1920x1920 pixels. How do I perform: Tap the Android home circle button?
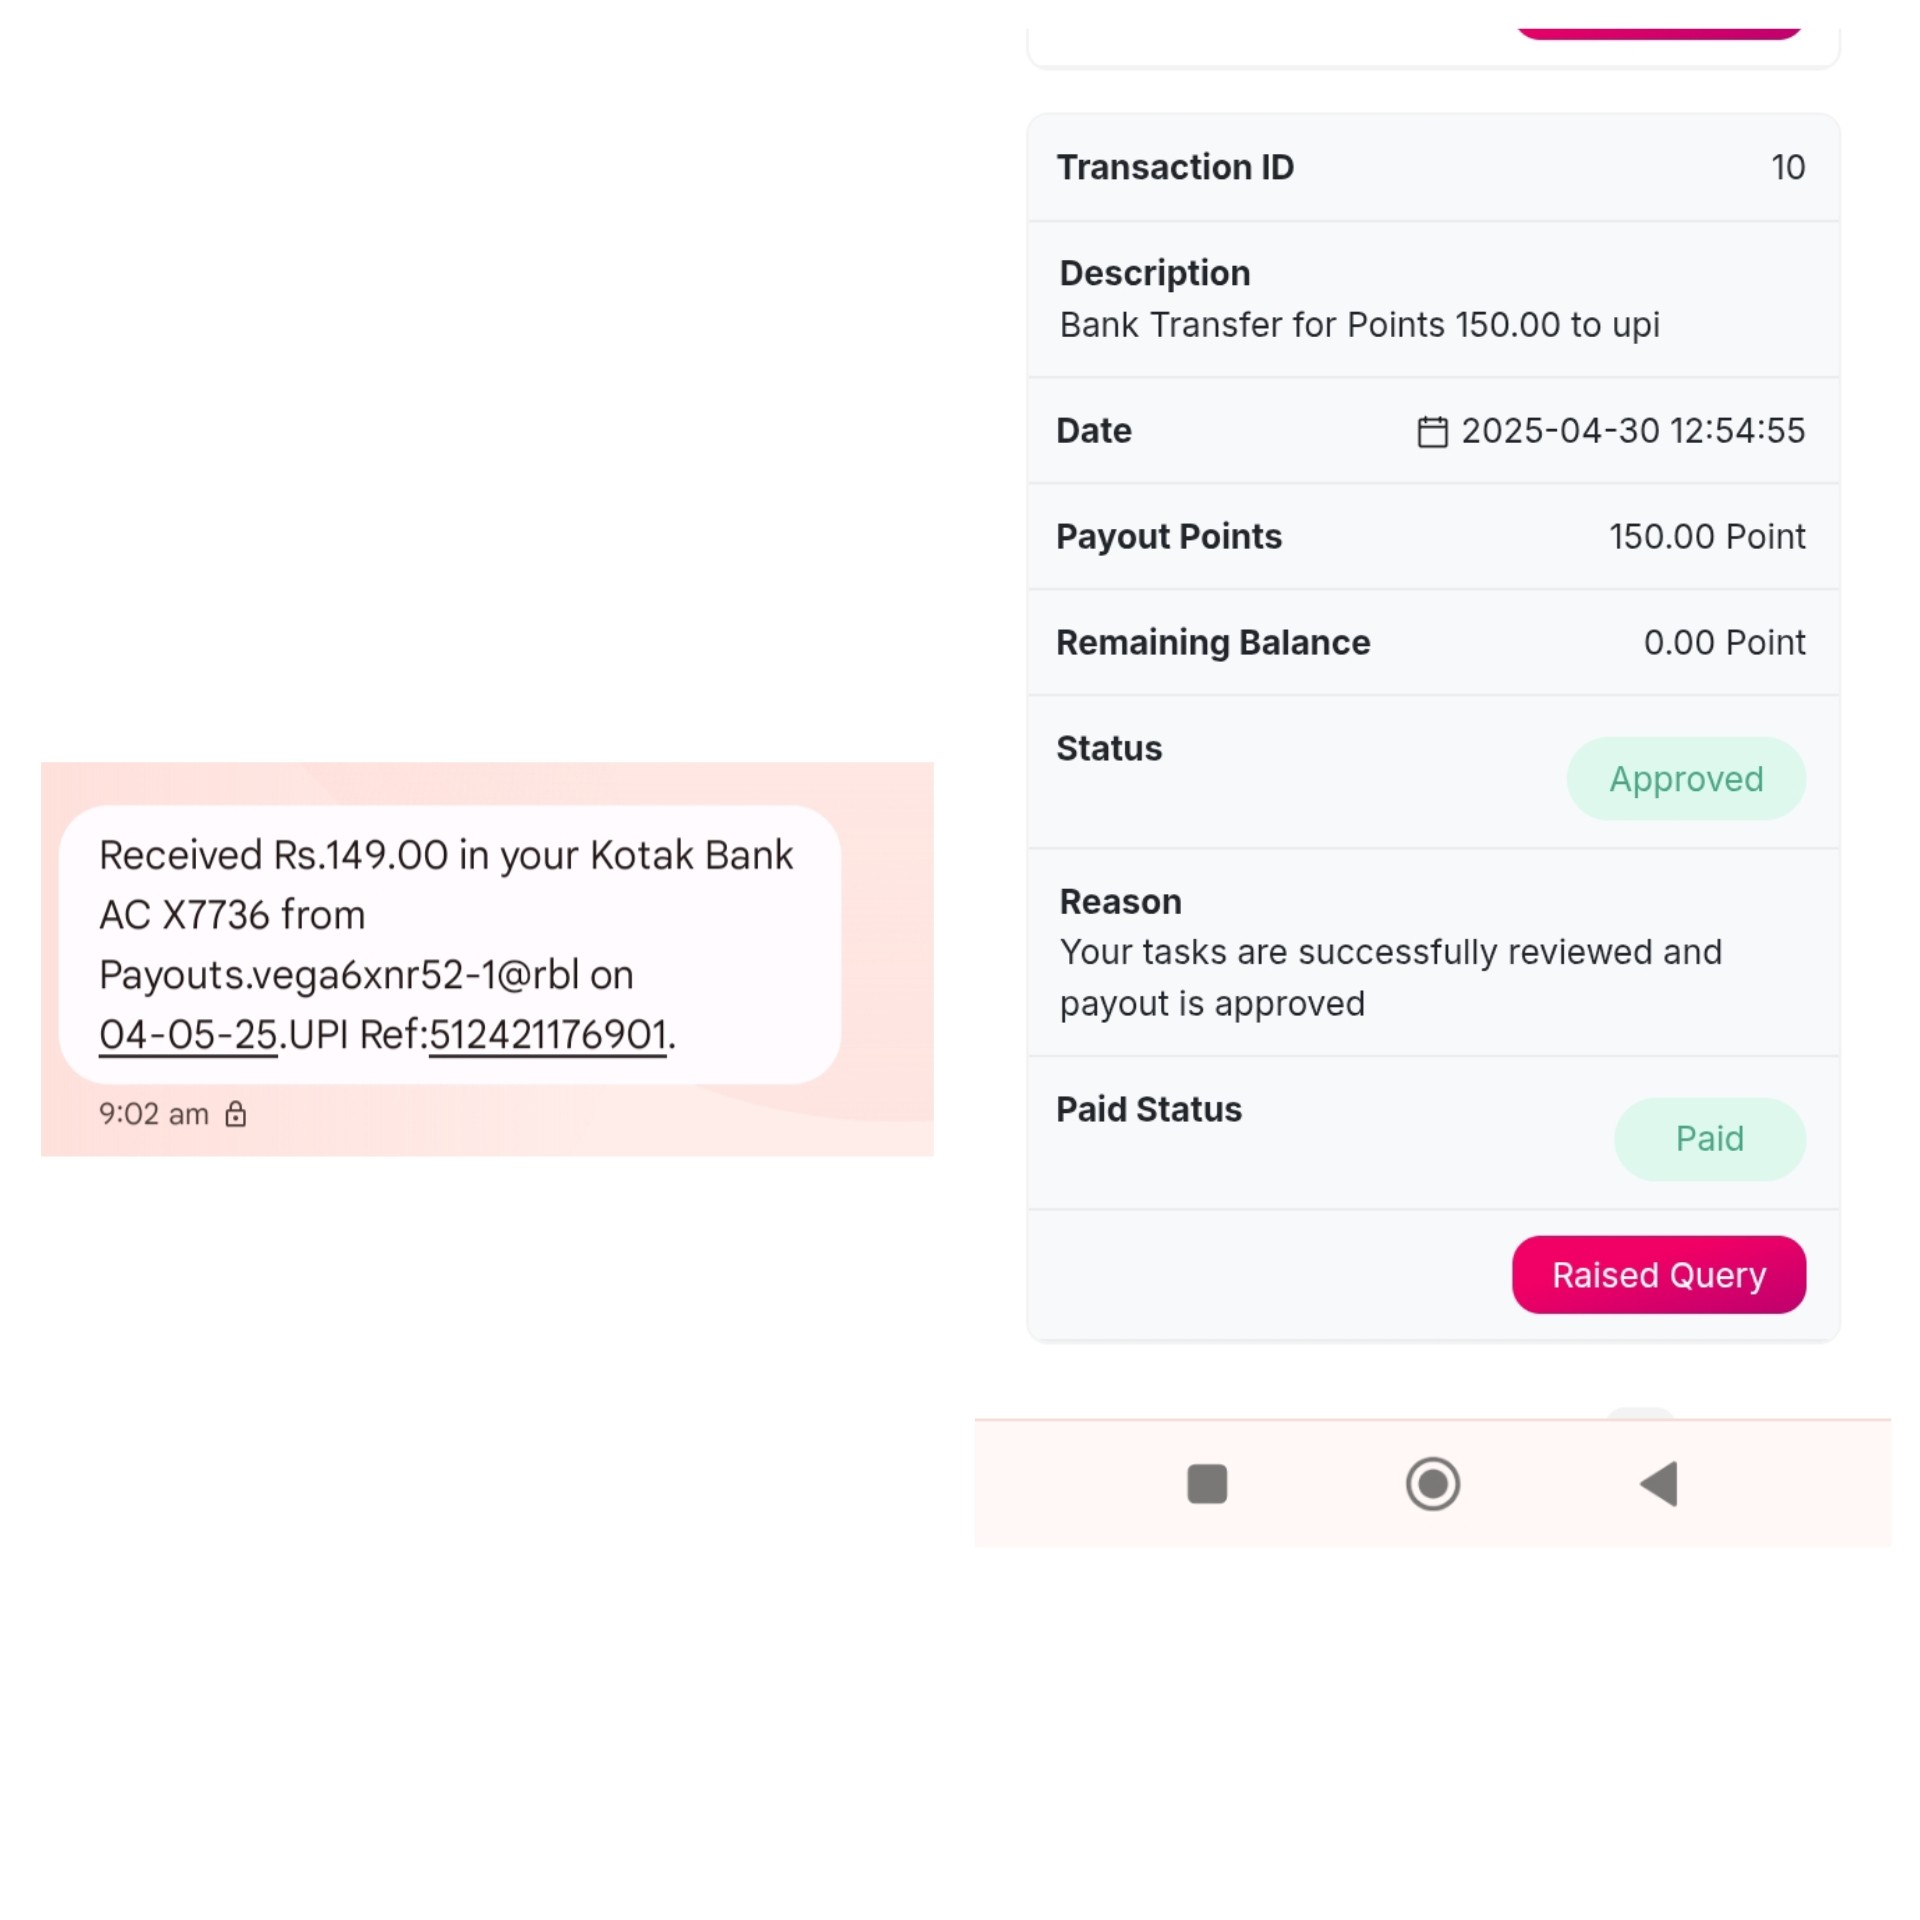click(1432, 1483)
